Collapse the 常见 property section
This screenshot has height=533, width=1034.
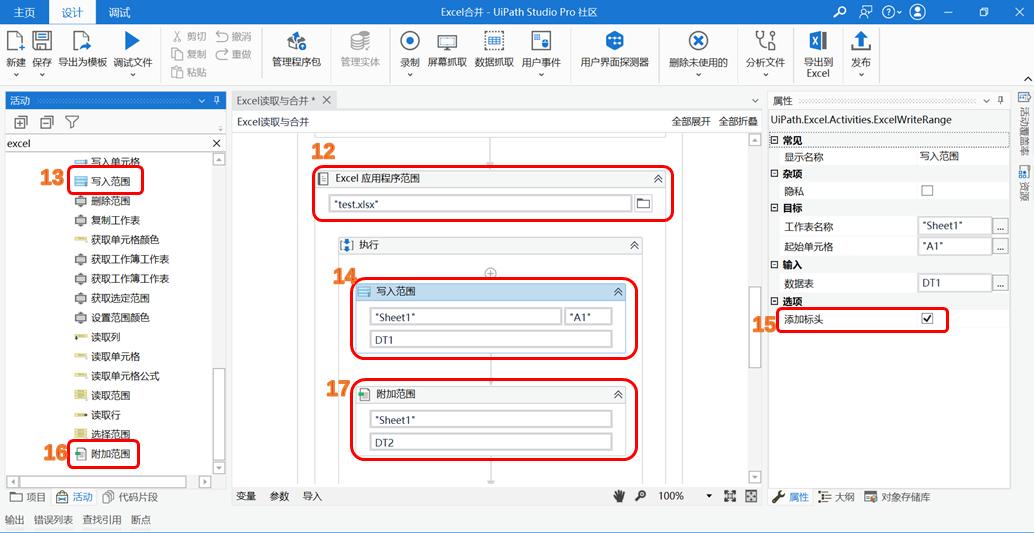tap(774, 141)
